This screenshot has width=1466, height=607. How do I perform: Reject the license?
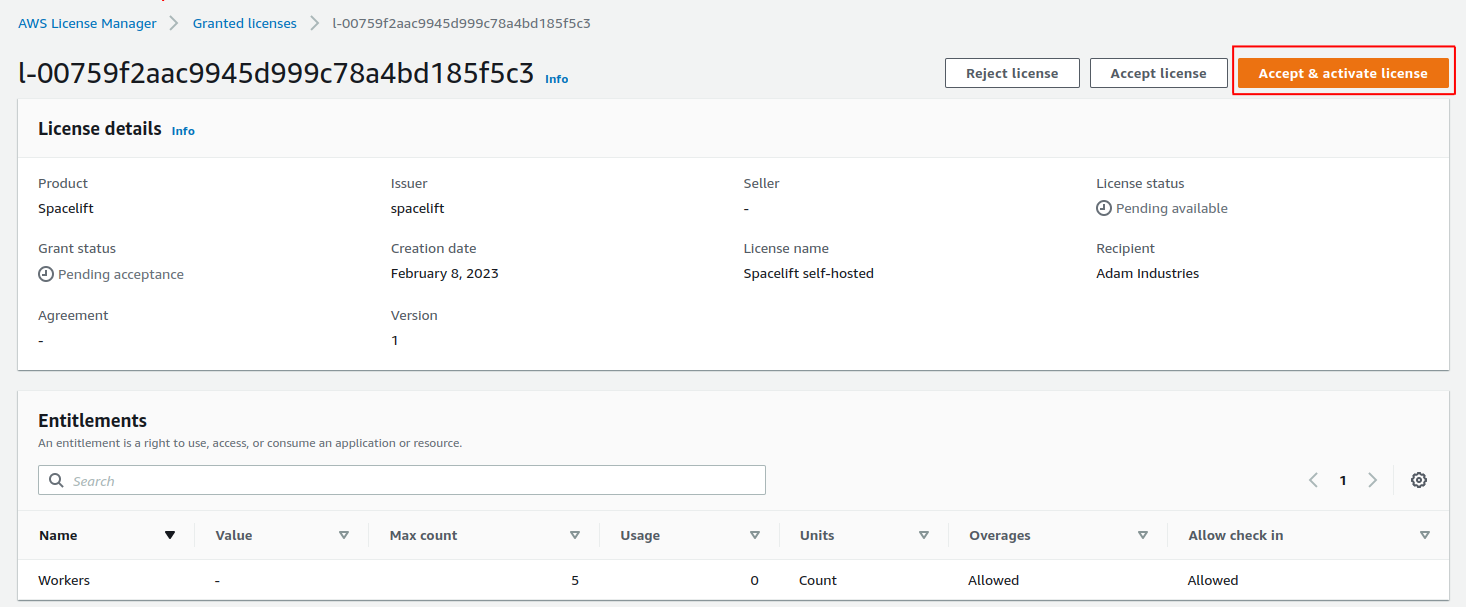coord(1012,73)
